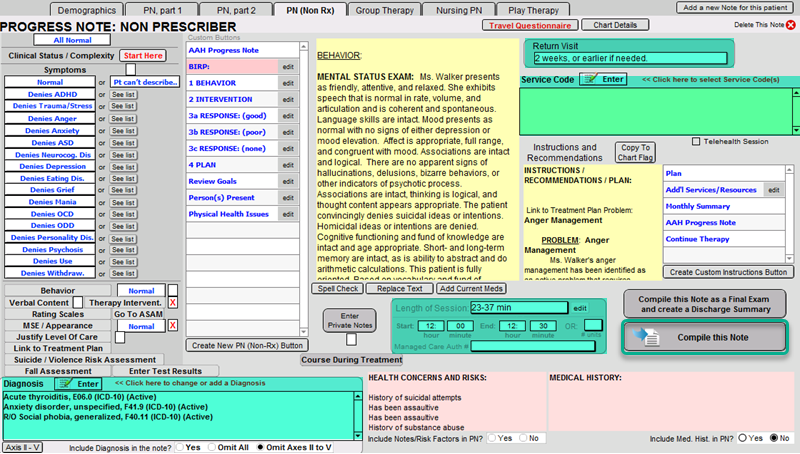Tick the checkbox under Enter Private Notes
The height and width of the screenshot is (454, 800).
pyautogui.click(x=351, y=339)
